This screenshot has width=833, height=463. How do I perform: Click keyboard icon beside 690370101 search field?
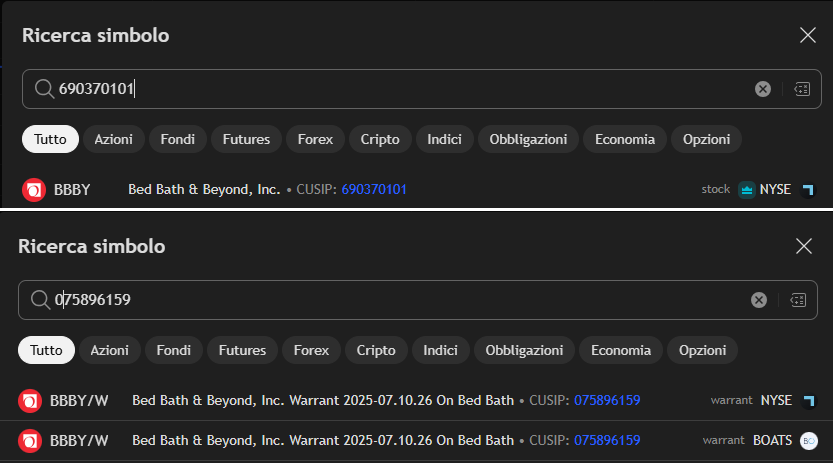click(802, 89)
